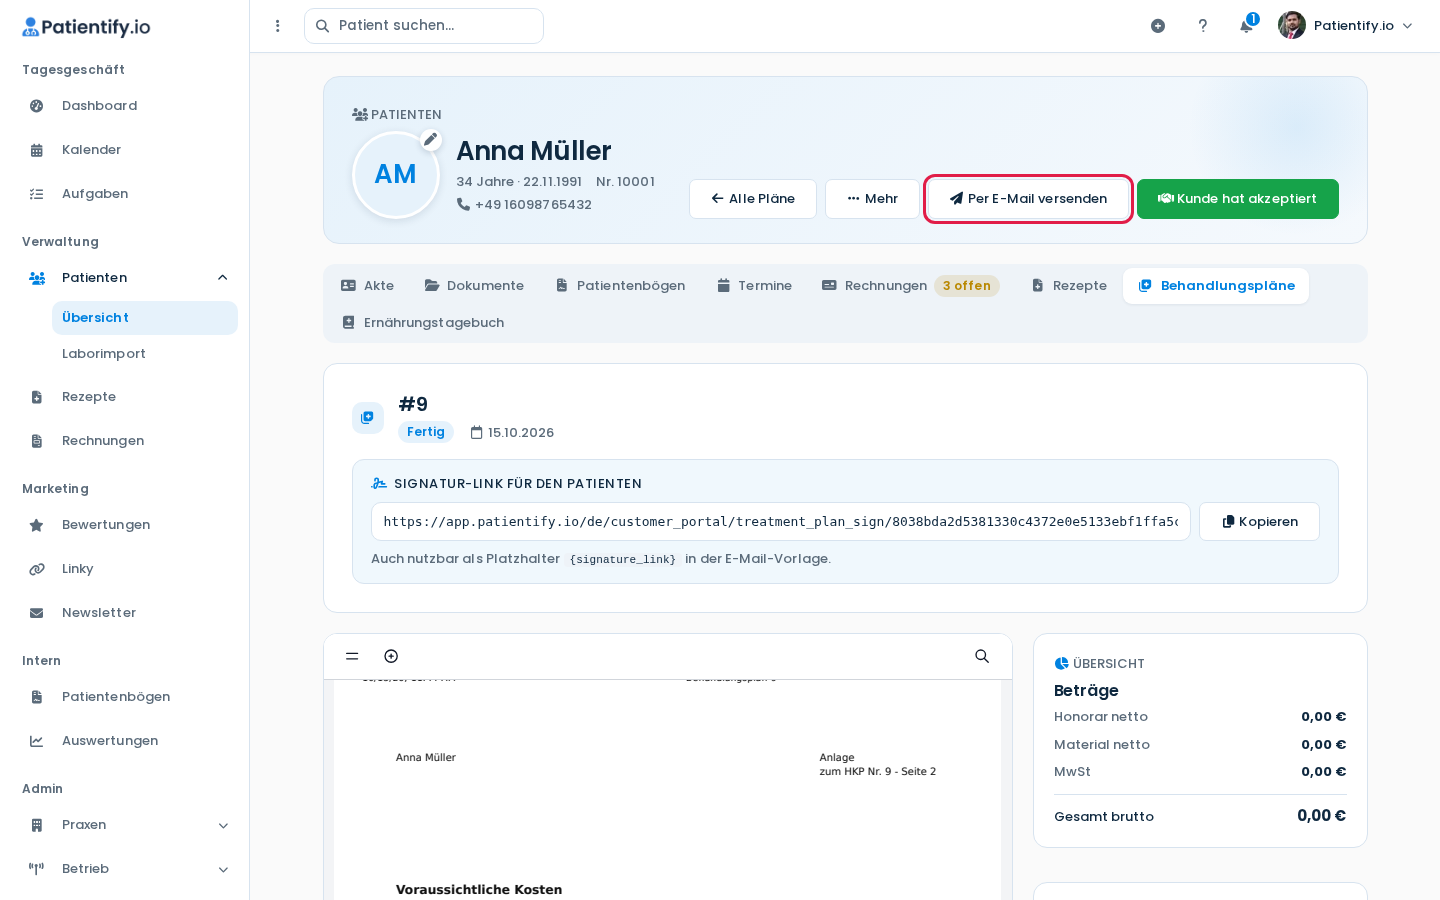Copy the signature link with Kopieren

1259,522
